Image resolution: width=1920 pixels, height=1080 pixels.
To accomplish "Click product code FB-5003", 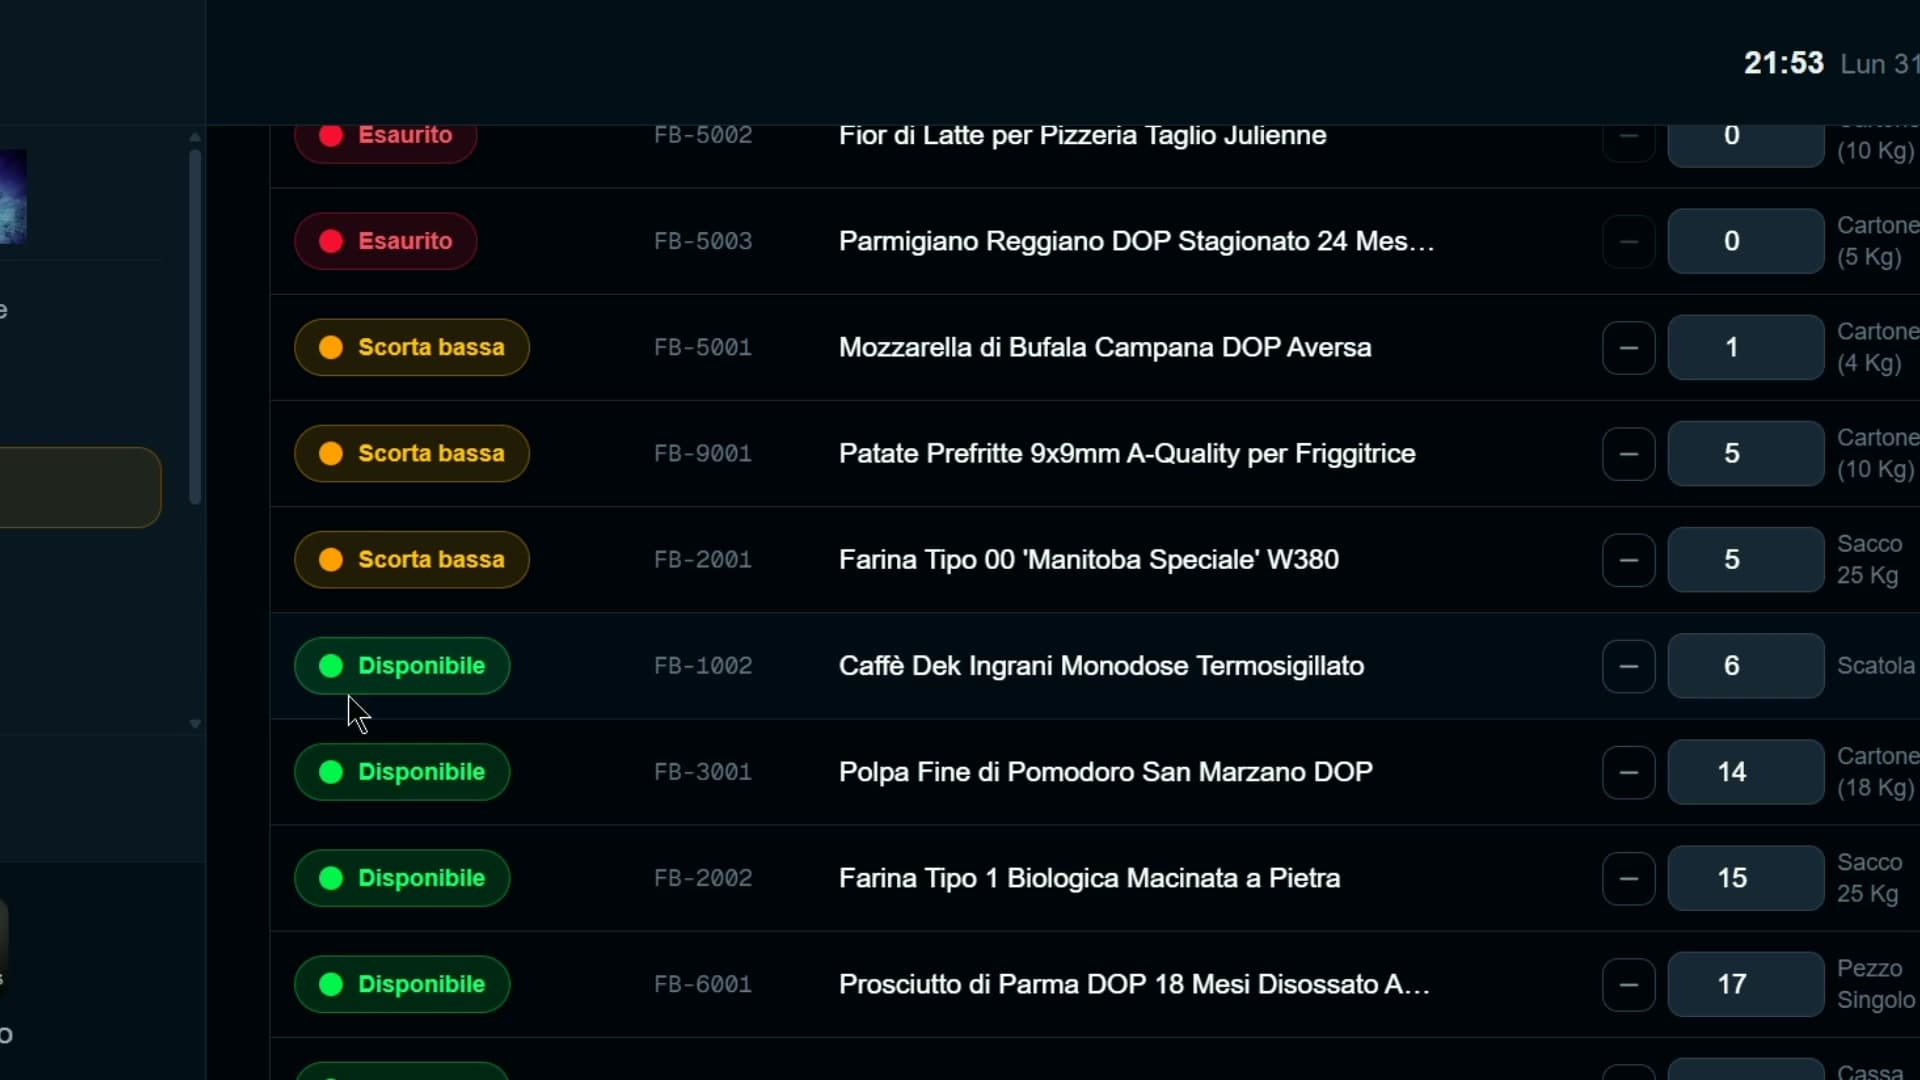I will point(703,241).
